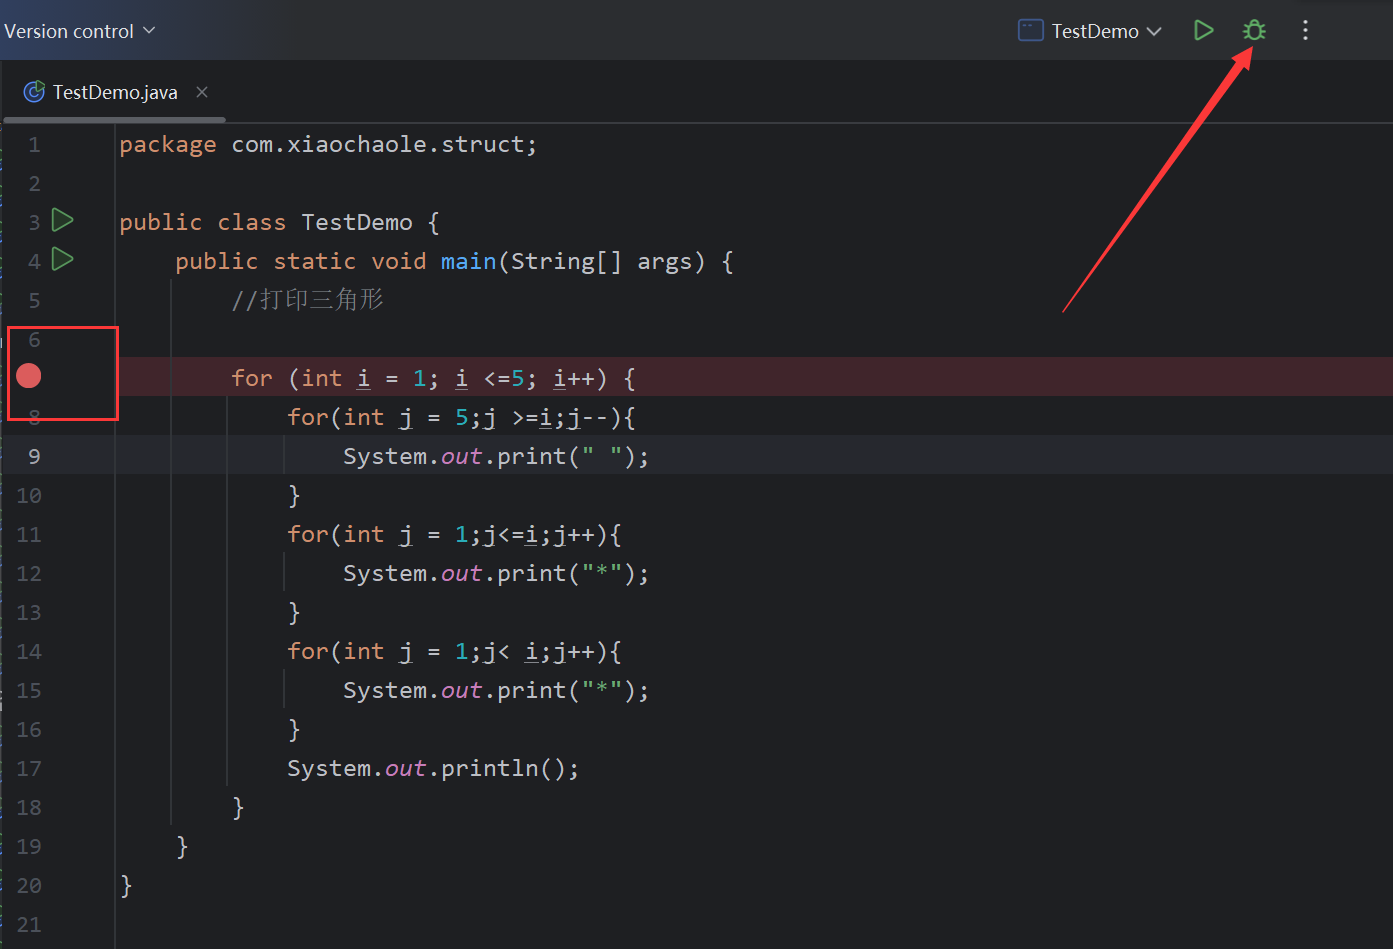
Task: Click line number 20 in the gutter
Action: (x=29, y=886)
